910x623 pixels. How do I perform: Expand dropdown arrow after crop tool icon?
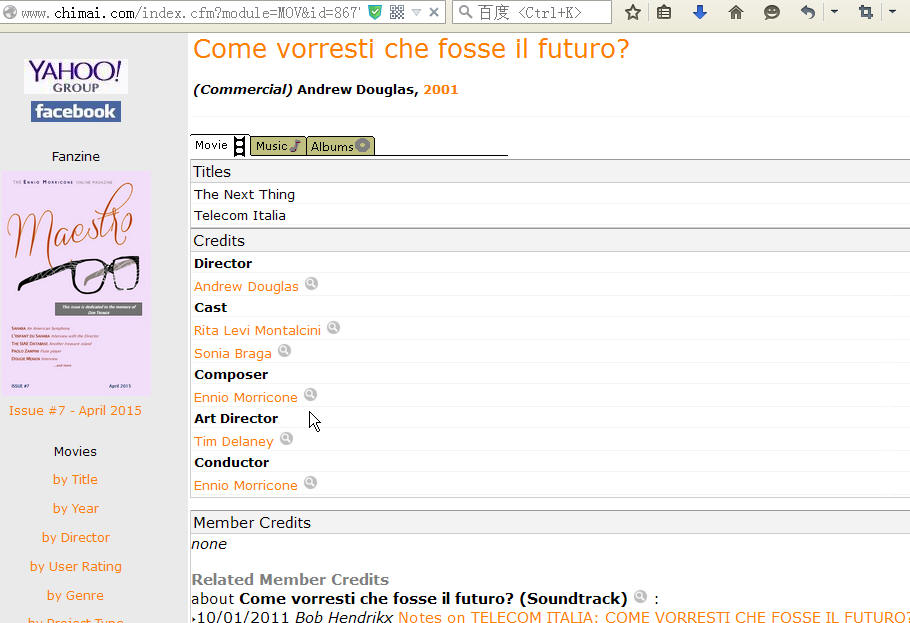892,12
